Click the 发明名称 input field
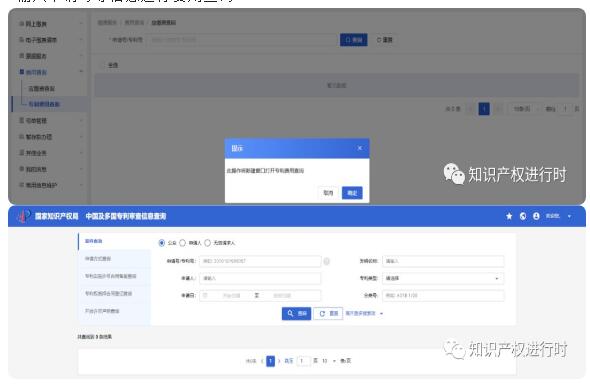Image resolution: width=590 pixels, height=386 pixels. [443, 261]
